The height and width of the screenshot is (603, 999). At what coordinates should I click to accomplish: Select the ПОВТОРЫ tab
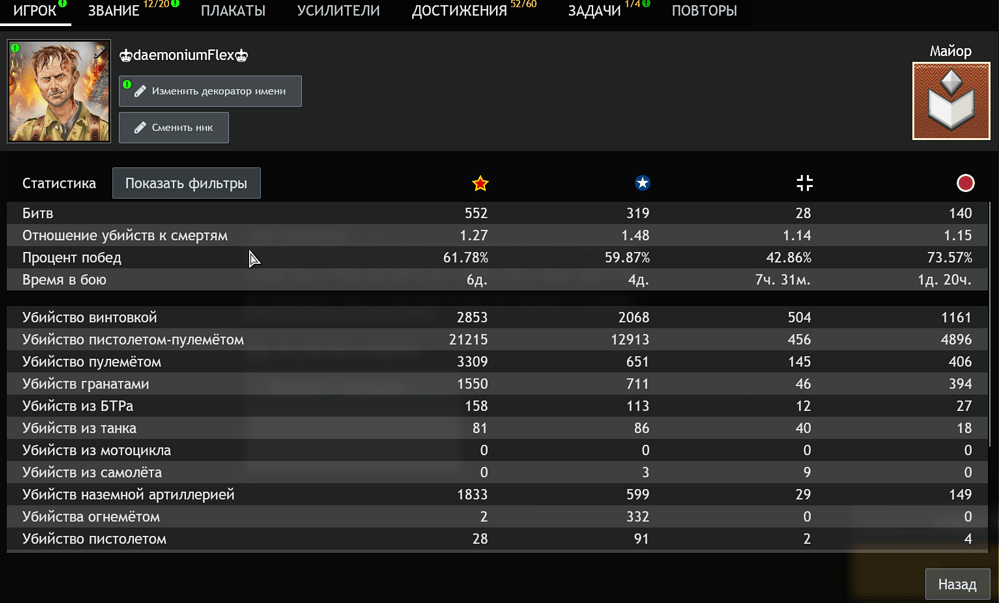point(704,11)
